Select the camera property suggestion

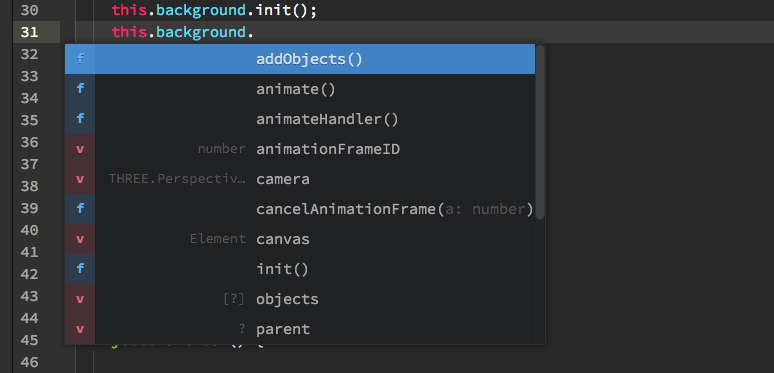tap(300, 179)
